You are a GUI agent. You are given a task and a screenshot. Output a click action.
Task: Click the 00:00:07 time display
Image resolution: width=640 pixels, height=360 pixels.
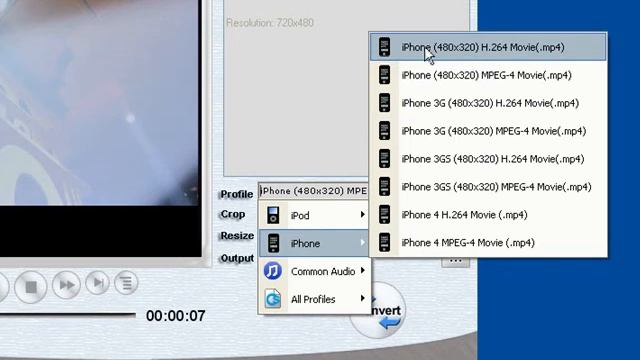pyautogui.click(x=176, y=316)
